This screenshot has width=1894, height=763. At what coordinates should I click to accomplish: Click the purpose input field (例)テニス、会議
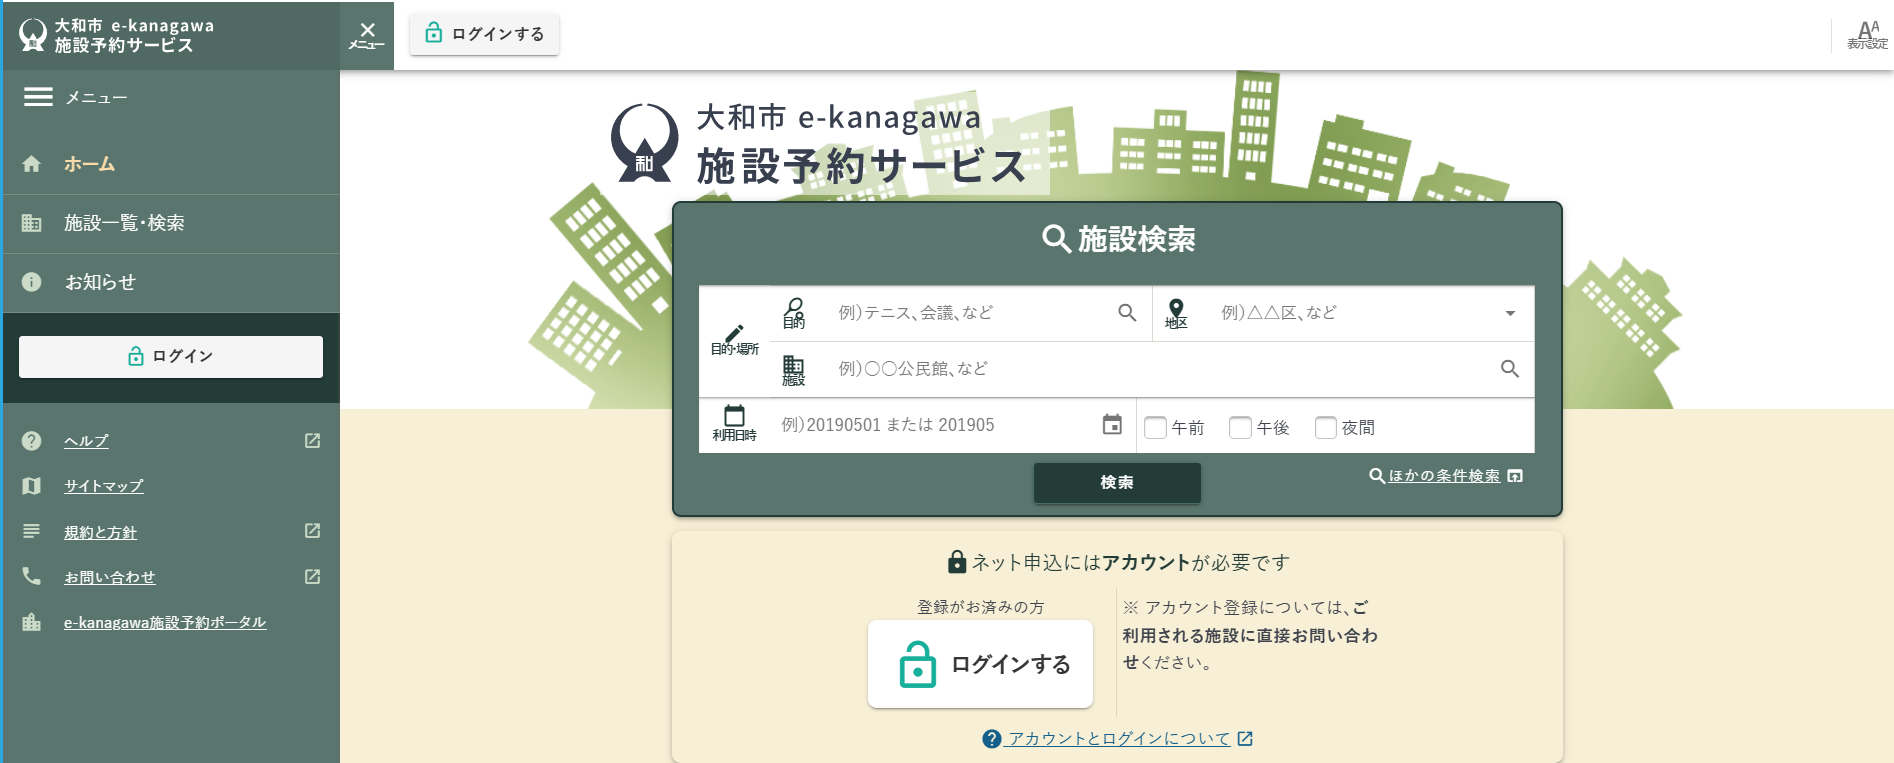970,313
